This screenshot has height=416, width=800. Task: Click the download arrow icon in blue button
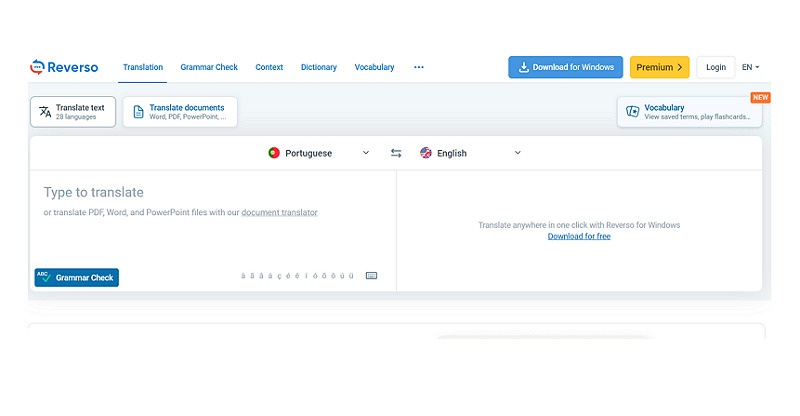click(x=523, y=67)
